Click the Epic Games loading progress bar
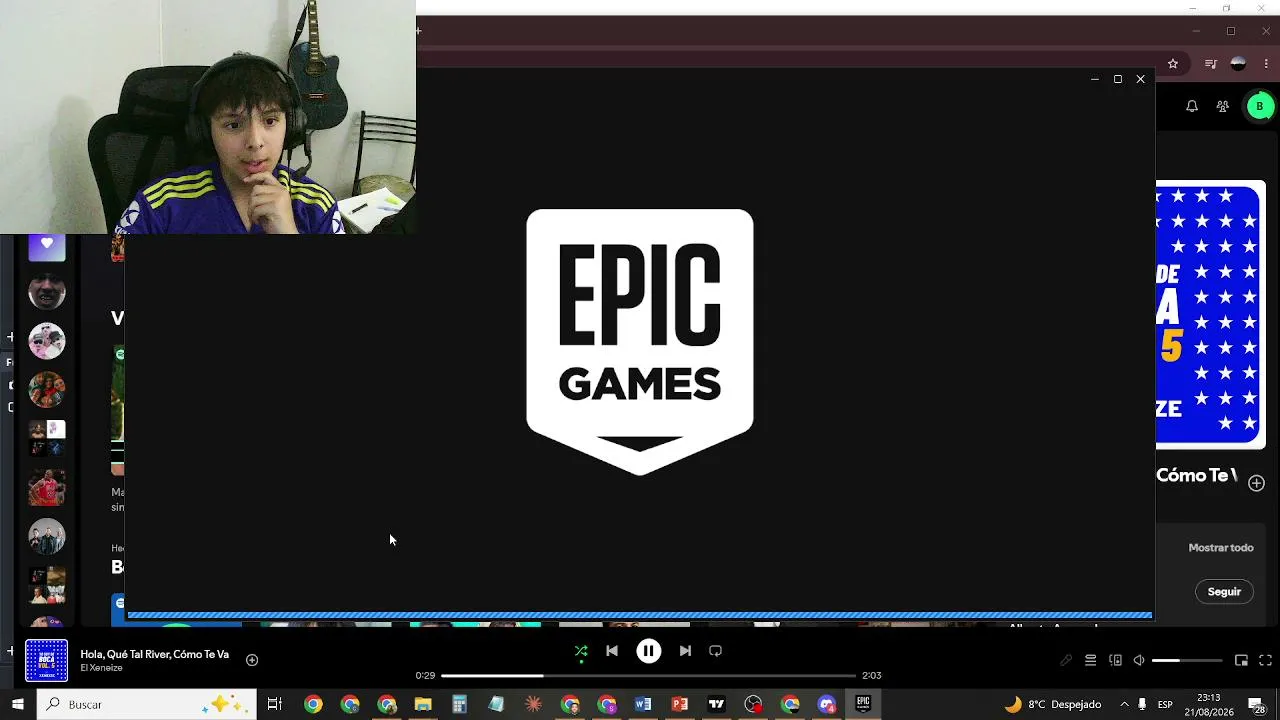Viewport: 1280px width, 720px height. (640, 615)
